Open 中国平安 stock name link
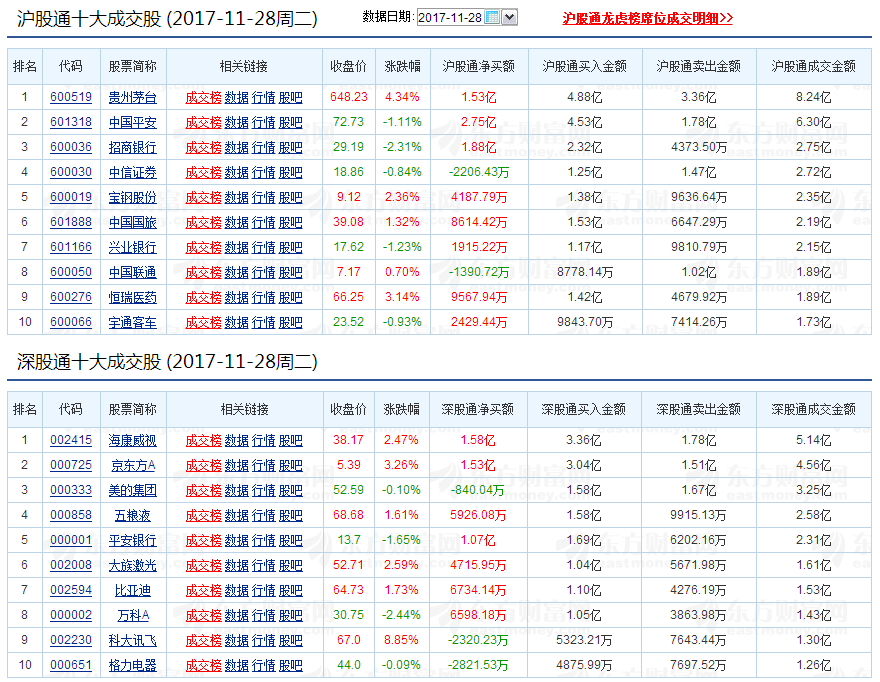Image resolution: width=880 pixels, height=682 pixels. (132, 122)
